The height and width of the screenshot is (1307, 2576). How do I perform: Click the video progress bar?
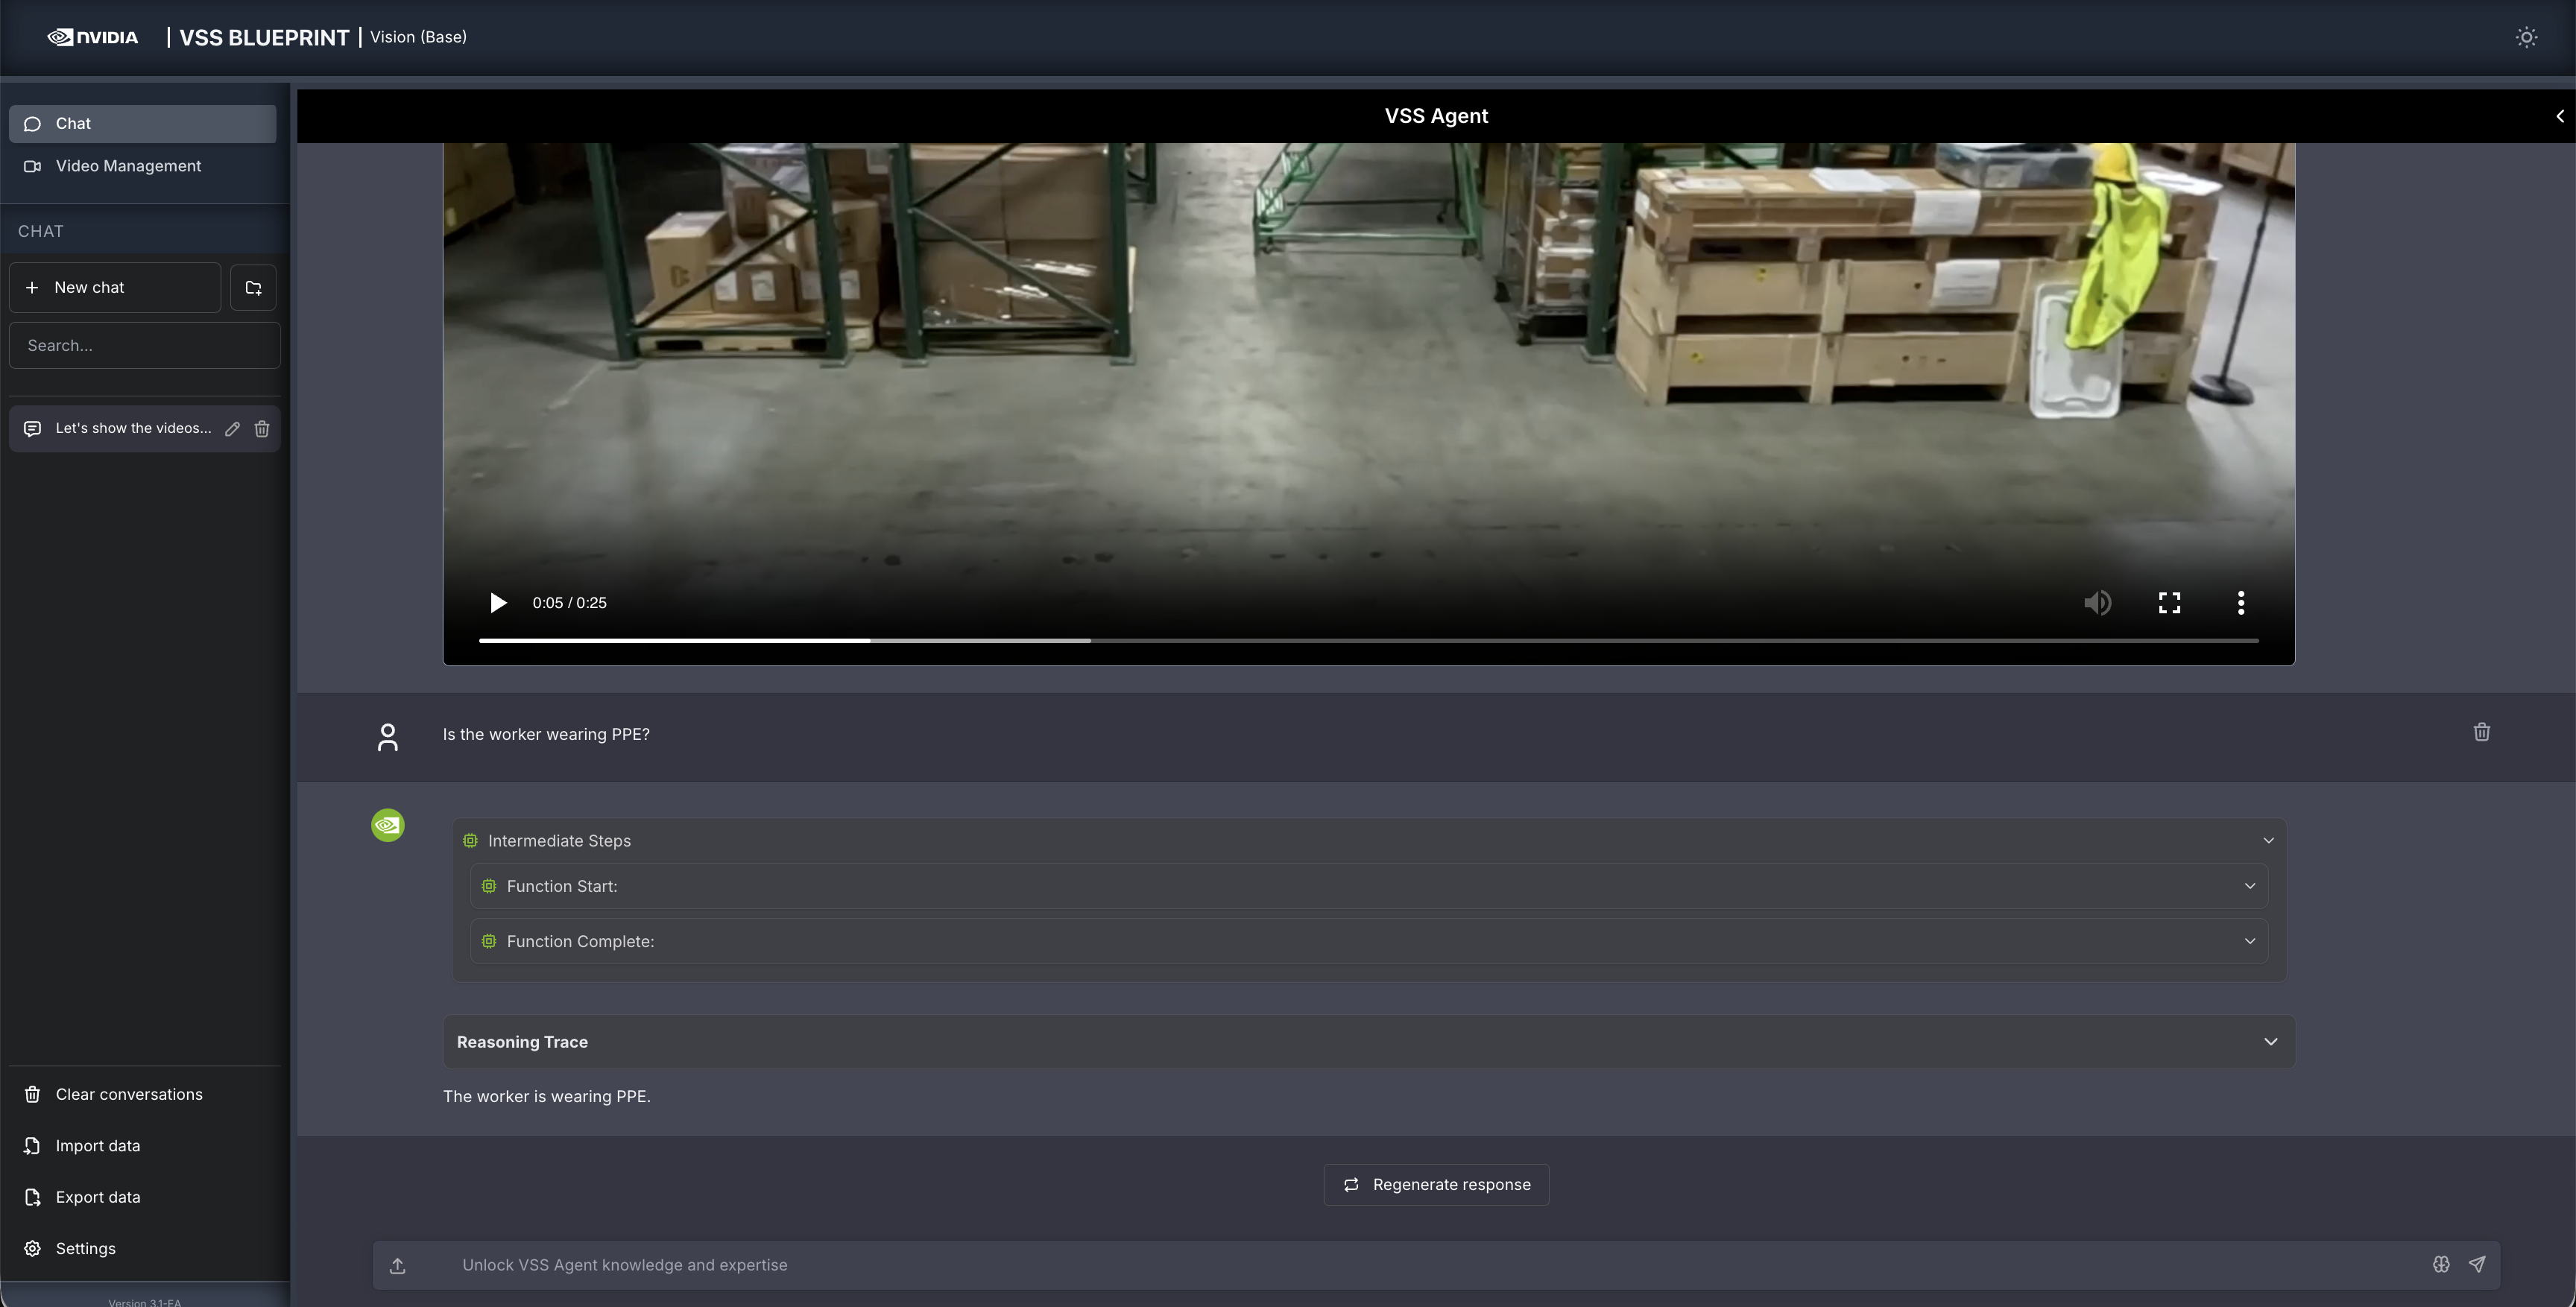click(1368, 640)
